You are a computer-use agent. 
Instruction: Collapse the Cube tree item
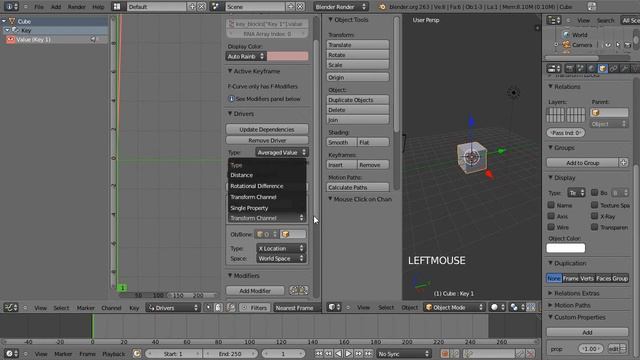click(x=4, y=21)
